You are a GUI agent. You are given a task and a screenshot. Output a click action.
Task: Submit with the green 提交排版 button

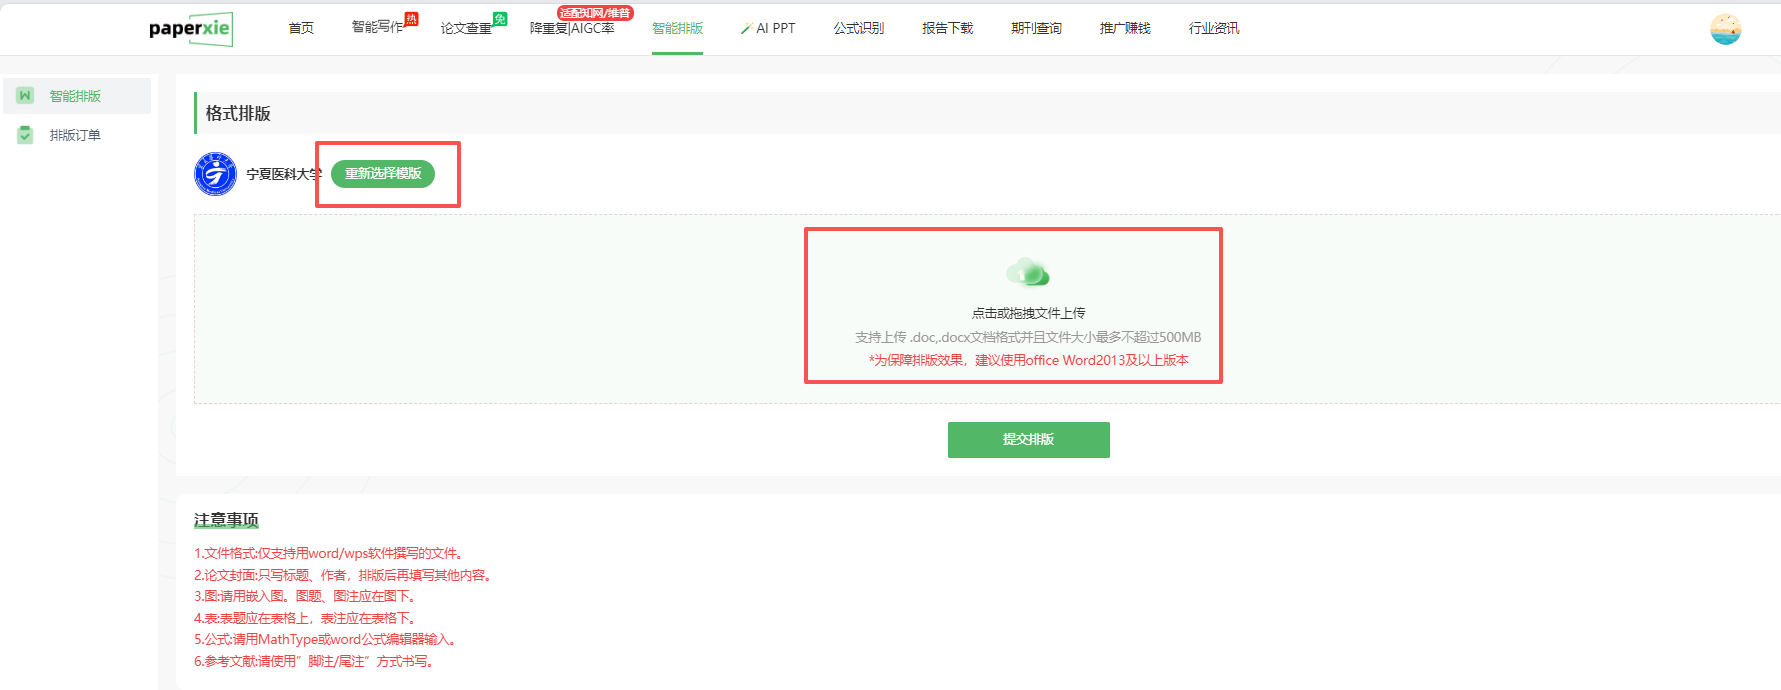[x=1028, y=440]
